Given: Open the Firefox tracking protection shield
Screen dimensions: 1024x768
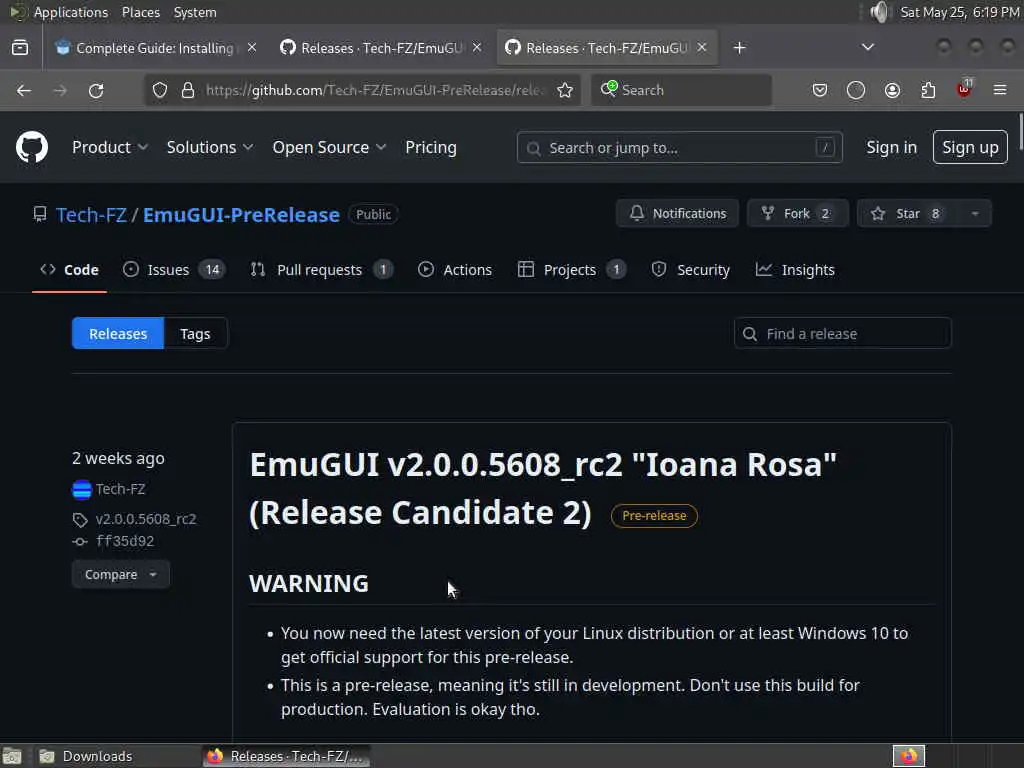Looking at the screenshot, I should click(x=160, y=90).
